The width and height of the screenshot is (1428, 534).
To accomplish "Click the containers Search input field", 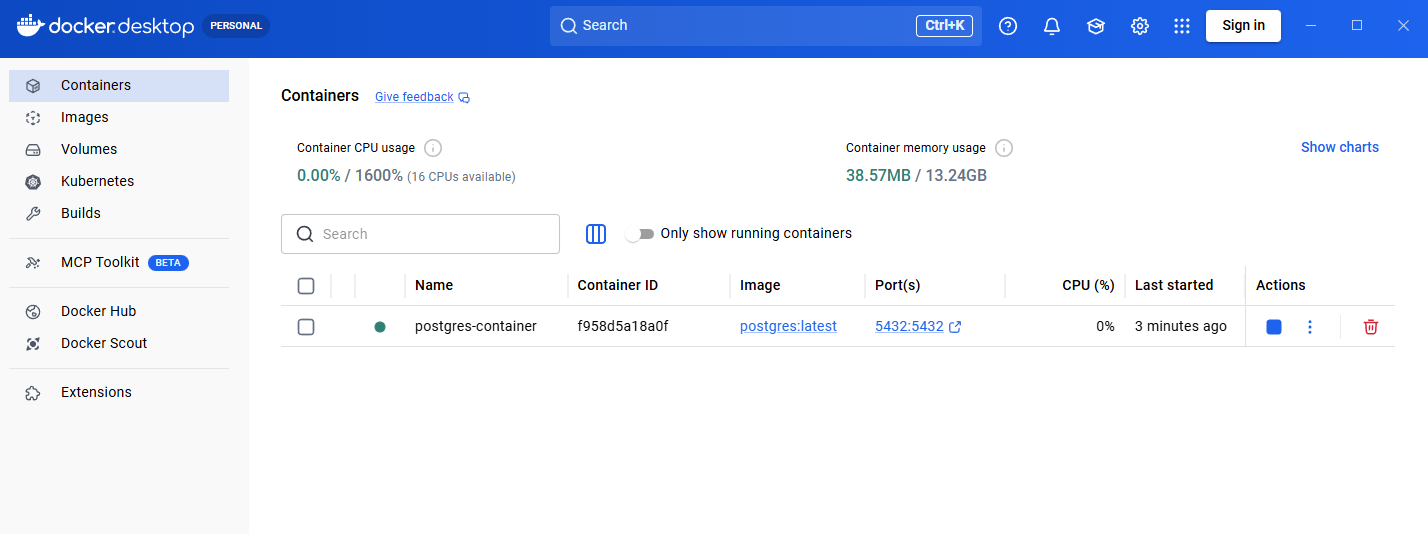I will click(x=420, y=234).
